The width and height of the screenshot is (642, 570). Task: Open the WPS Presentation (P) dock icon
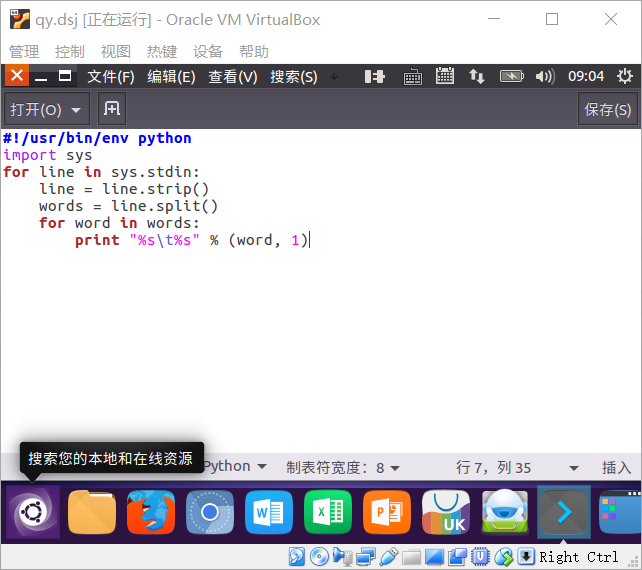[387, 512]
